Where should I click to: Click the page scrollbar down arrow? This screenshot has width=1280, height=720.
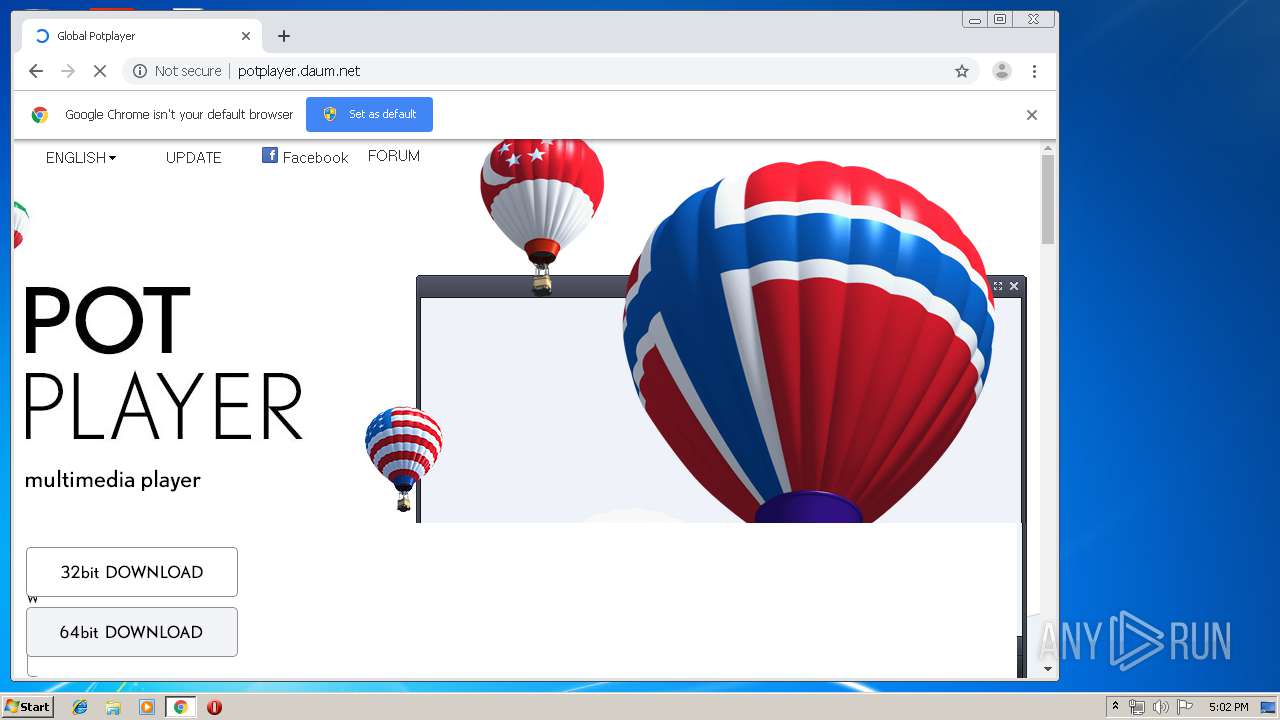click(x=1048, y=669)
